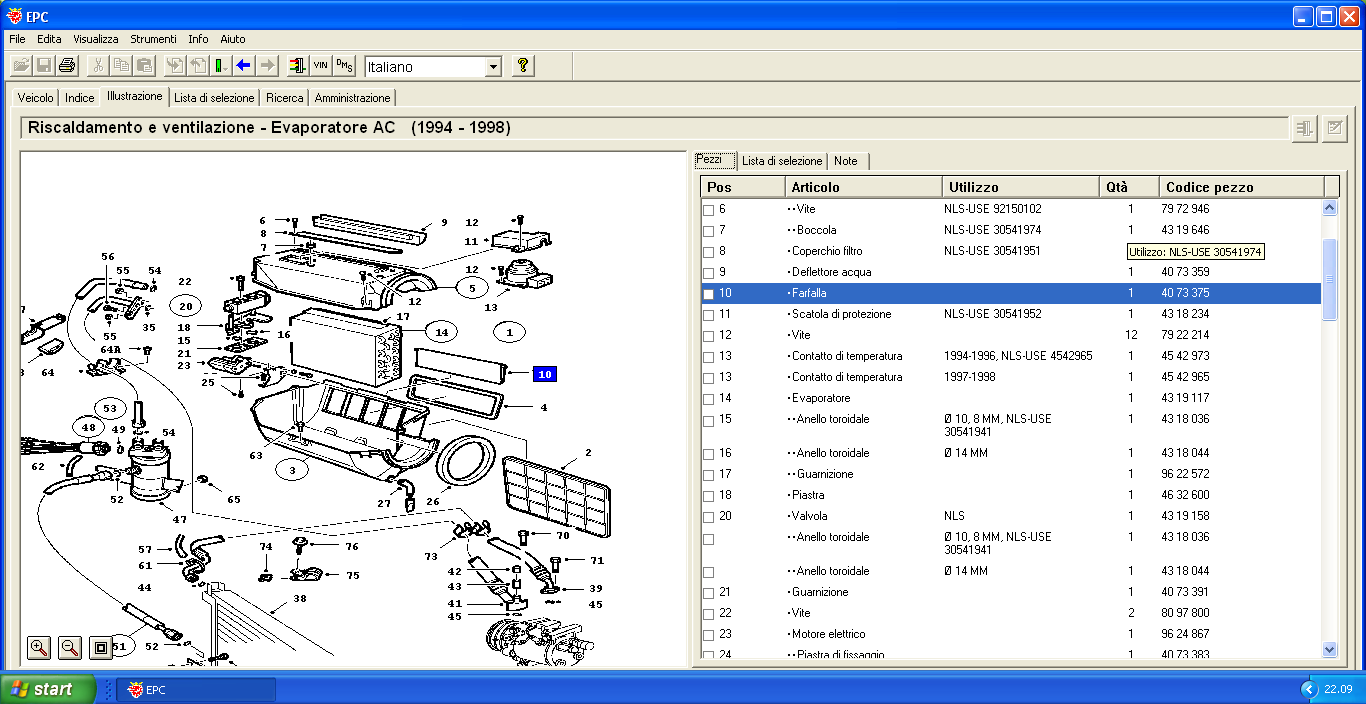This screenshot has height=704, width=1366.
Task: Print the current illustration page
Action: [x=67, y=66]
